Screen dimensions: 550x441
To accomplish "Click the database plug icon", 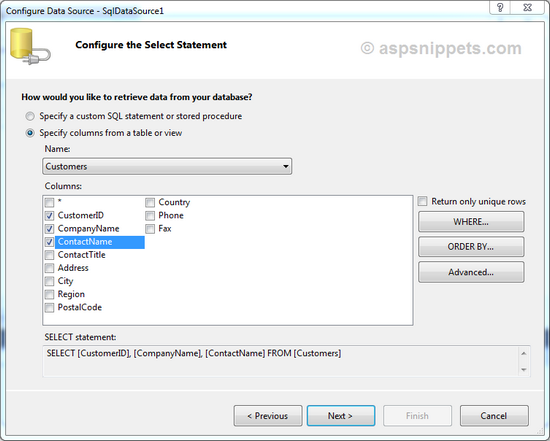I will (29, 47).
